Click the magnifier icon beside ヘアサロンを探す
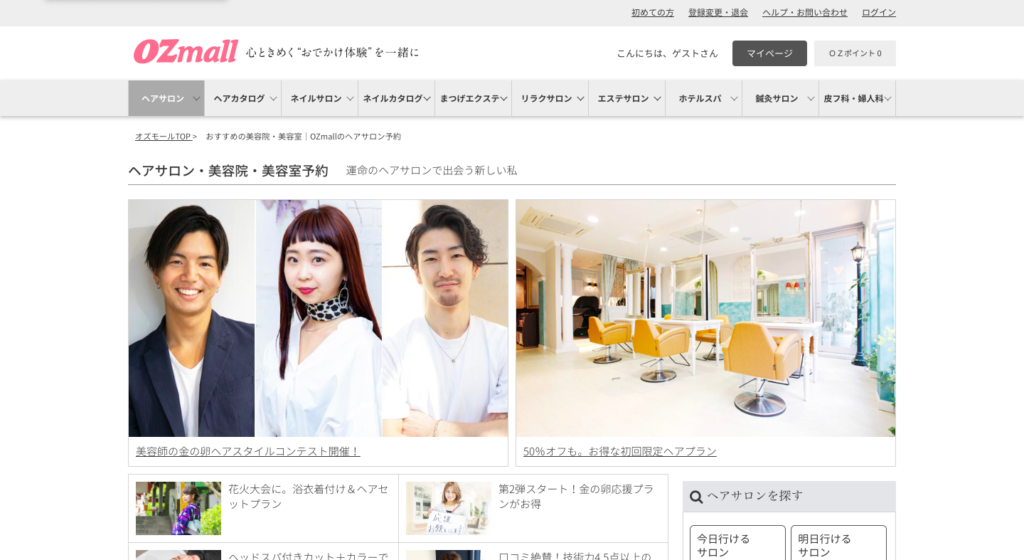 (696, 497)
